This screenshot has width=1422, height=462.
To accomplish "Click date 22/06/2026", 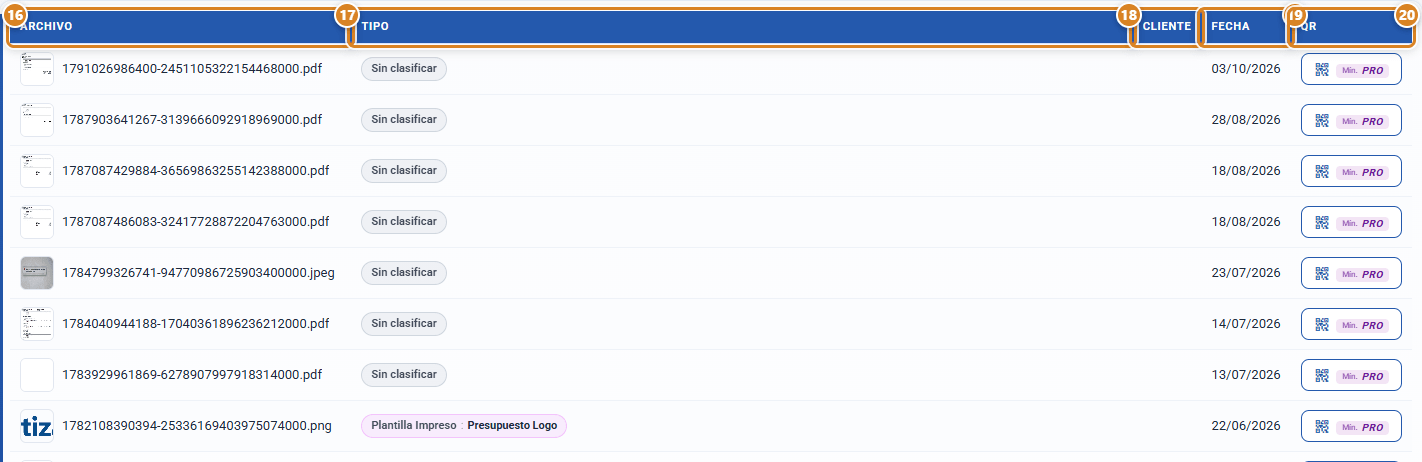I will pos(1246,426).
